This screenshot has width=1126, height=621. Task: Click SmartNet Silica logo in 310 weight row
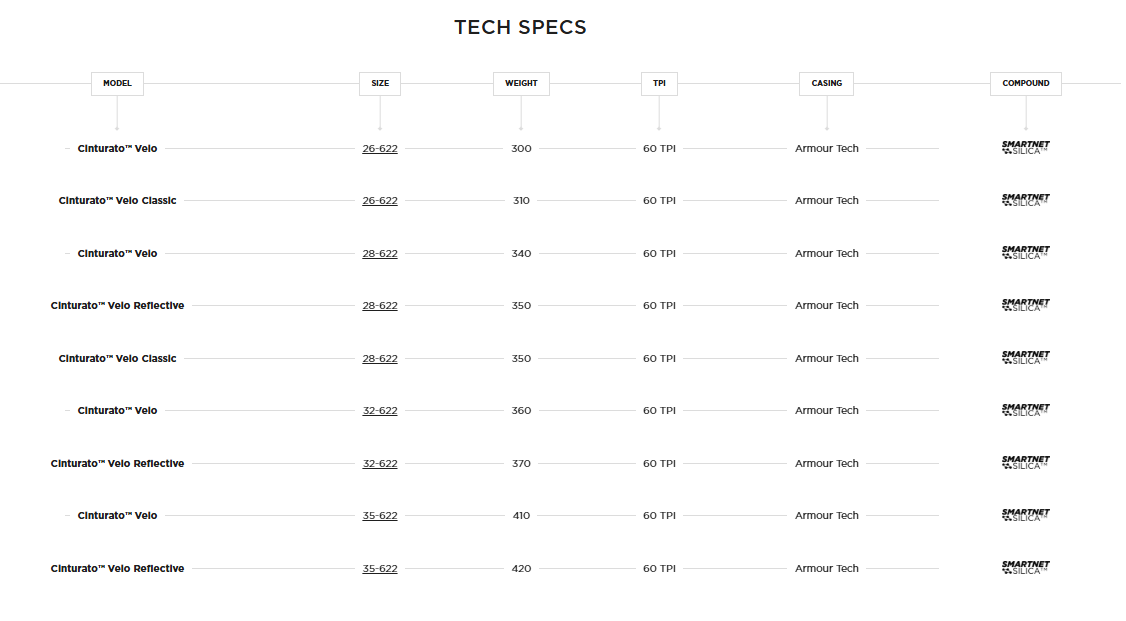(1025, 201)
